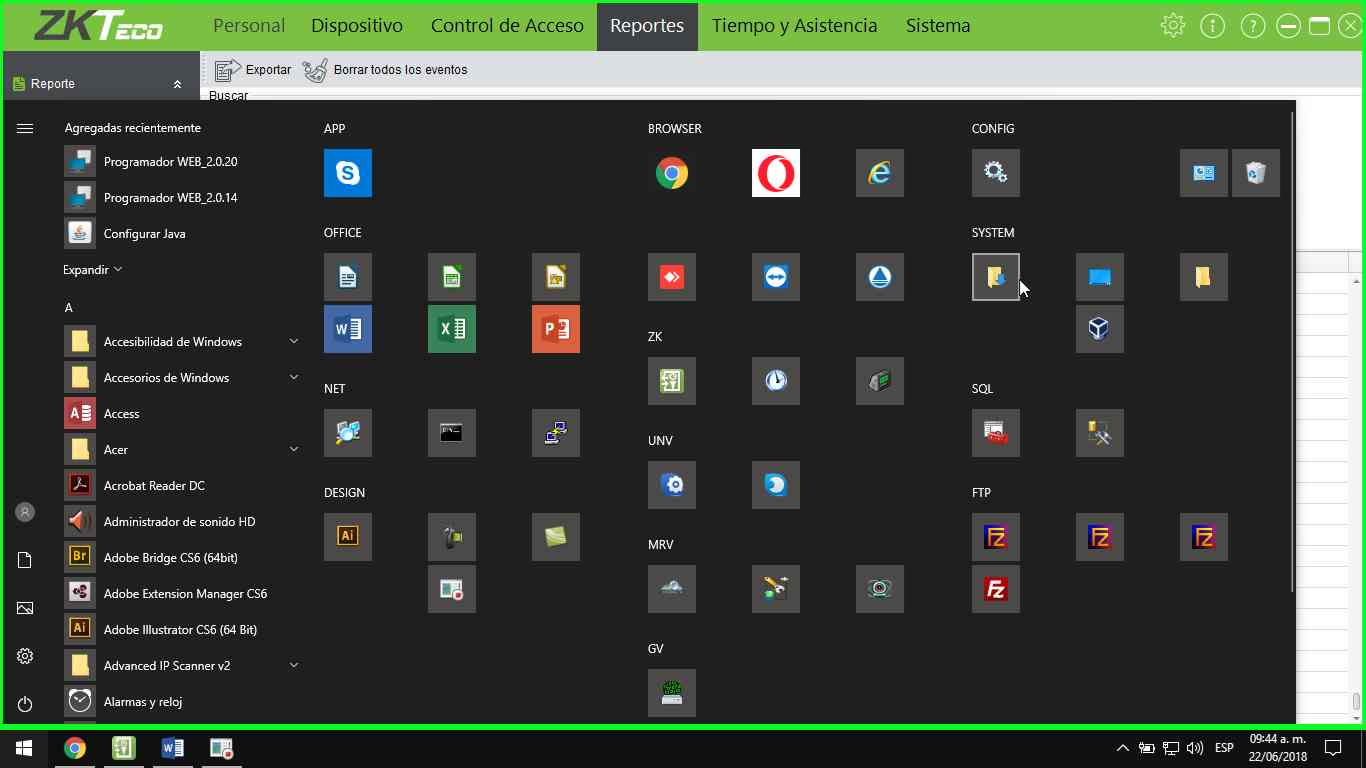Viewport: 1366px width, 768px height.
Task: Open the Personal menu in ZKTeco
Action: 249,26
